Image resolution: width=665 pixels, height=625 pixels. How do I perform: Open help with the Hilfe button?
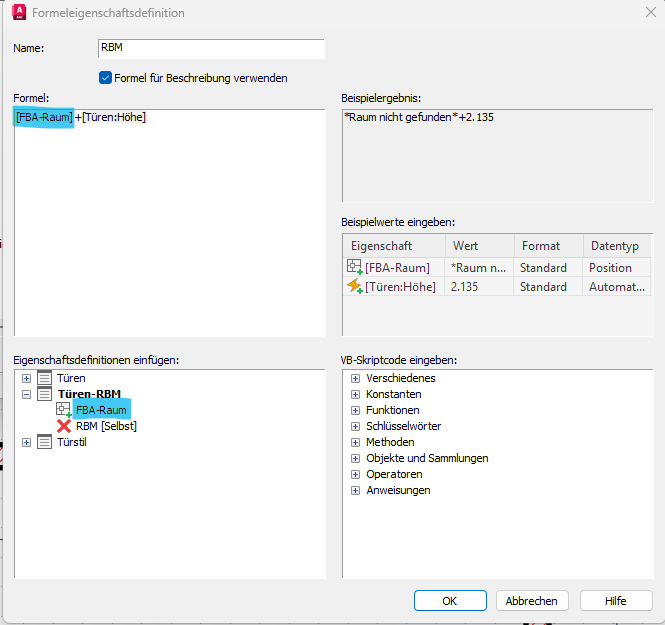[615, 601]
